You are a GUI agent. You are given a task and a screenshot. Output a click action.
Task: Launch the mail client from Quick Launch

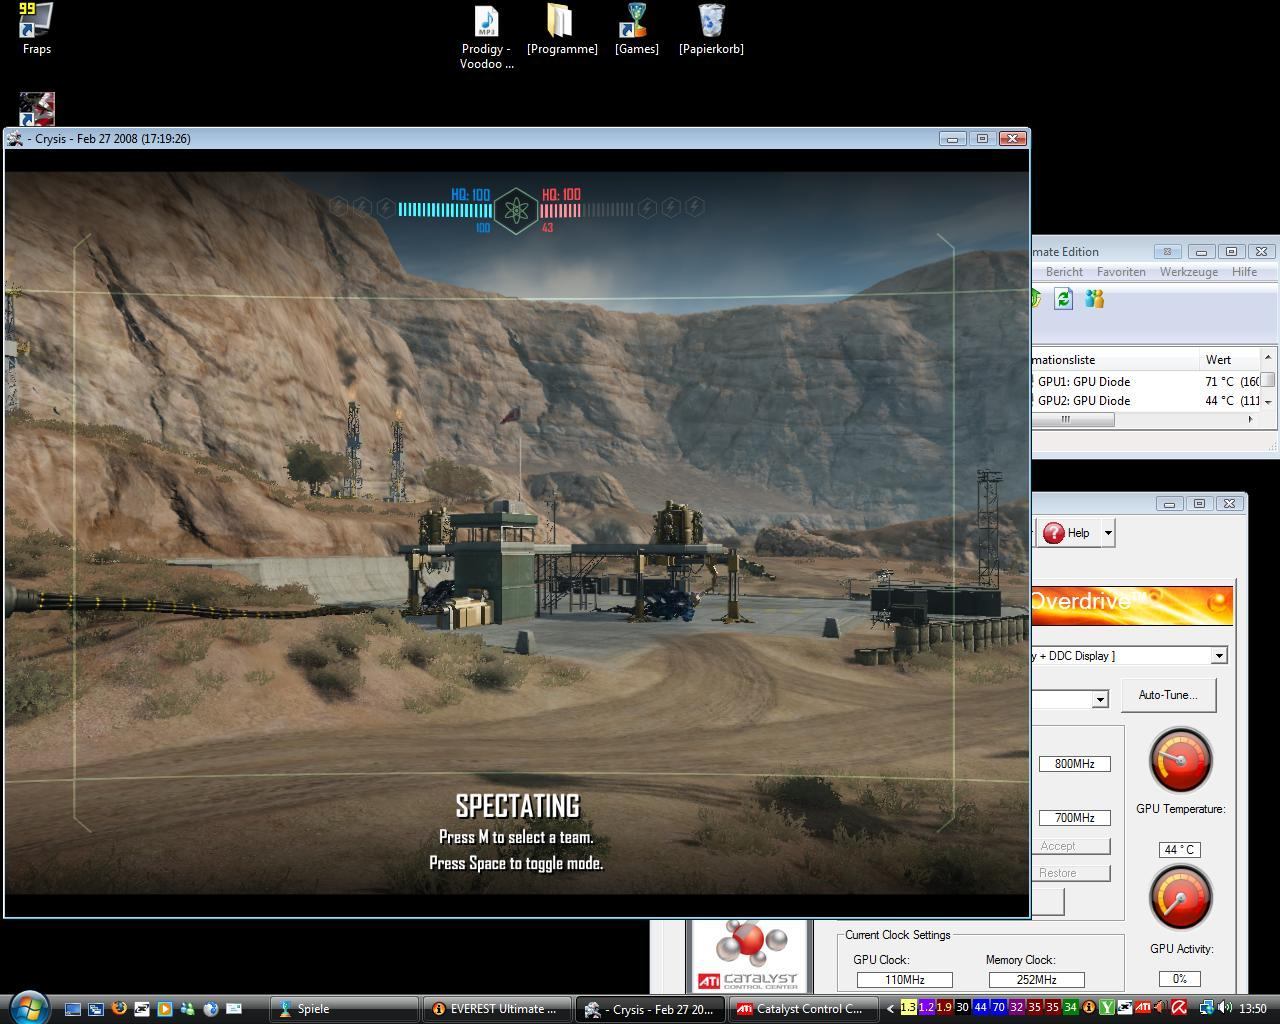coord(234,1009)
